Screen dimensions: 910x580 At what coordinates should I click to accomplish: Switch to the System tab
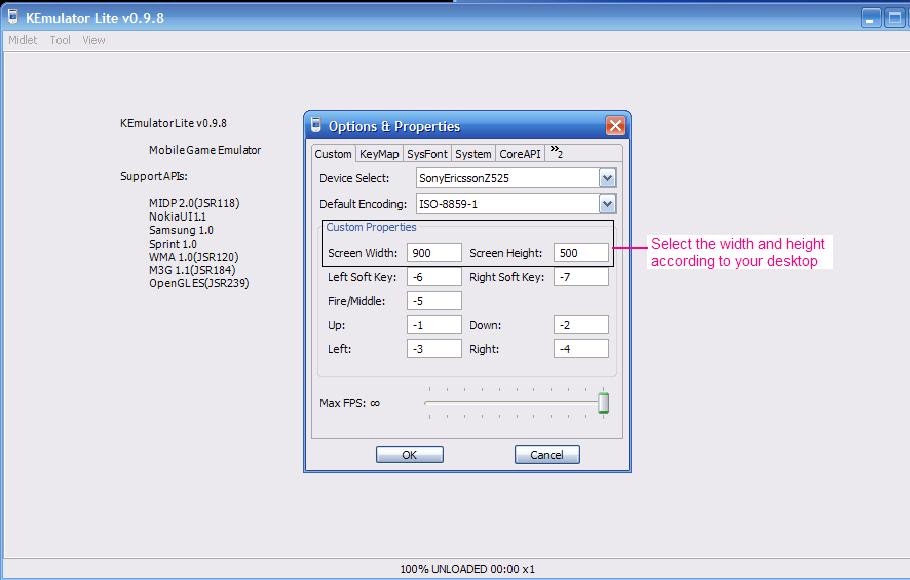coord(473,154)
